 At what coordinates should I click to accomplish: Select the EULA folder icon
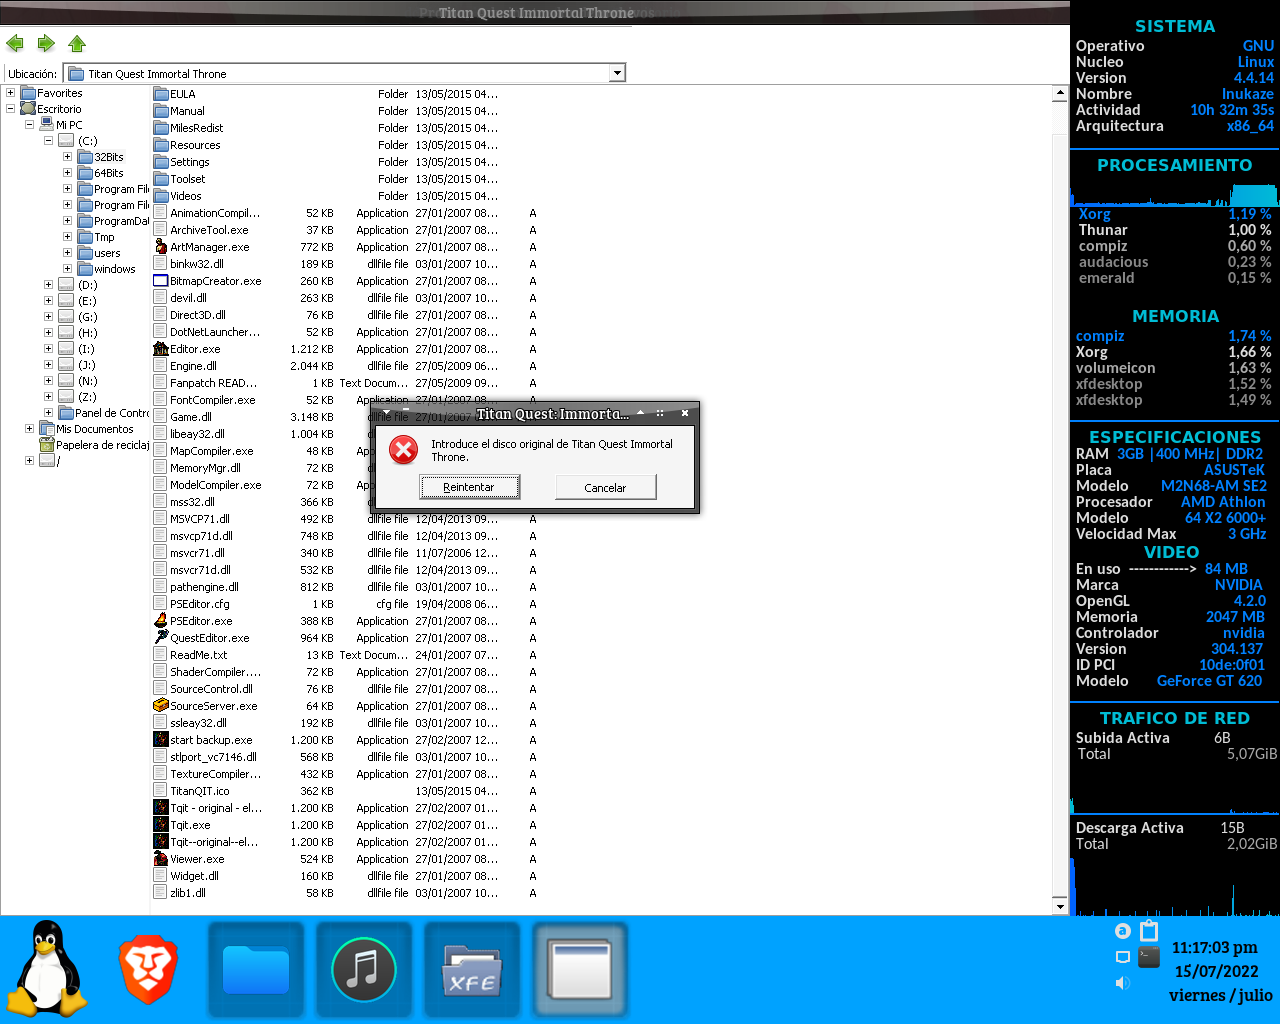[x=161, y=94]
